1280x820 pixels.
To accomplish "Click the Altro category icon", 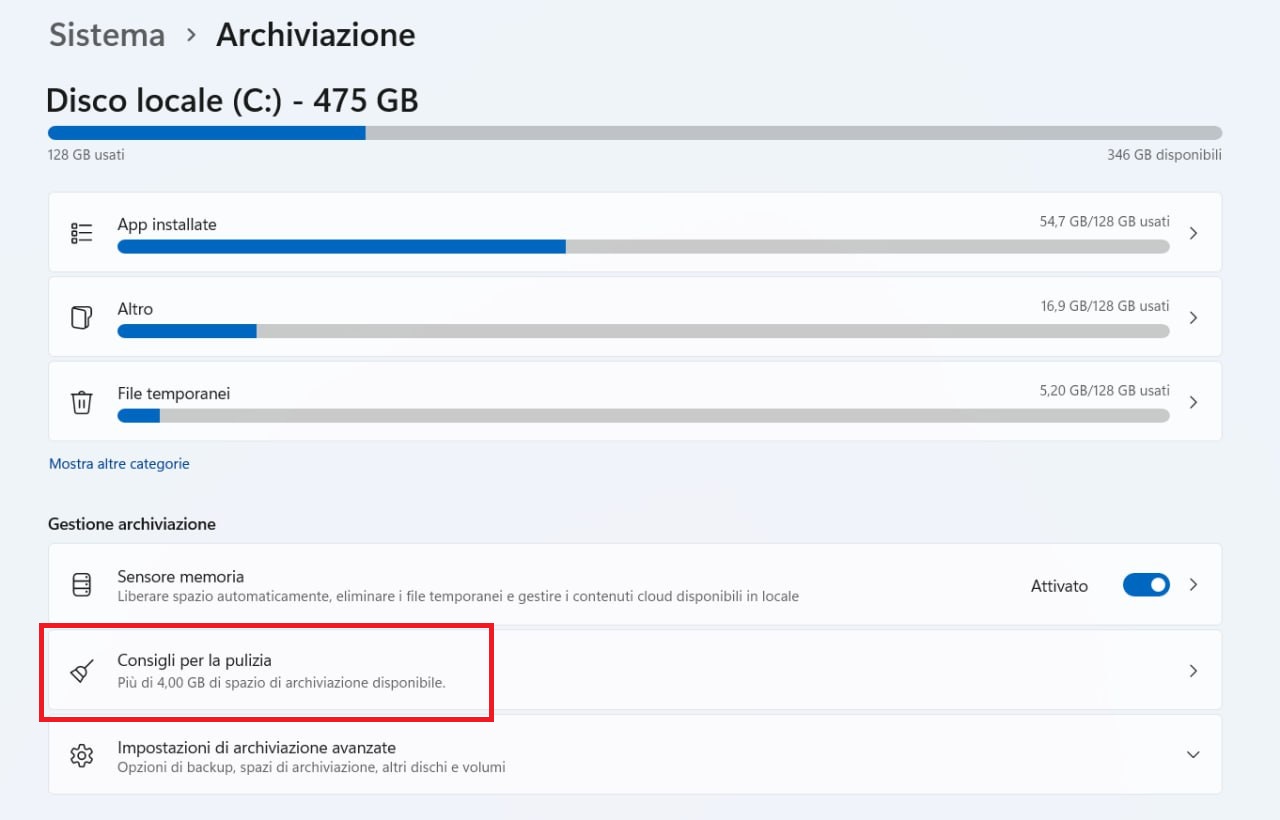I will click(81, 318).
